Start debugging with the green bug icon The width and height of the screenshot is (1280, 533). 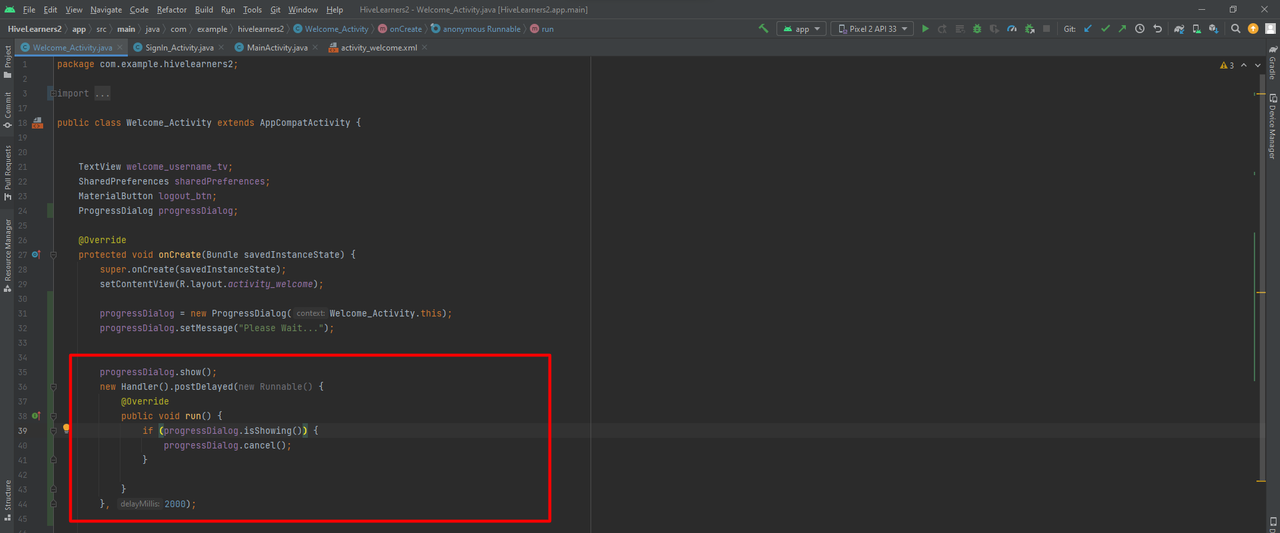(977, 29)
